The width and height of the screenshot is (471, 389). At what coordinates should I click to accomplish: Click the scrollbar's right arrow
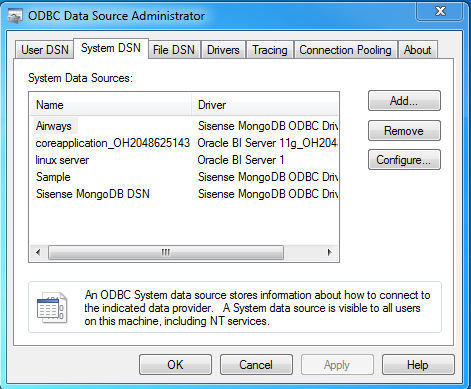point(330,252)
